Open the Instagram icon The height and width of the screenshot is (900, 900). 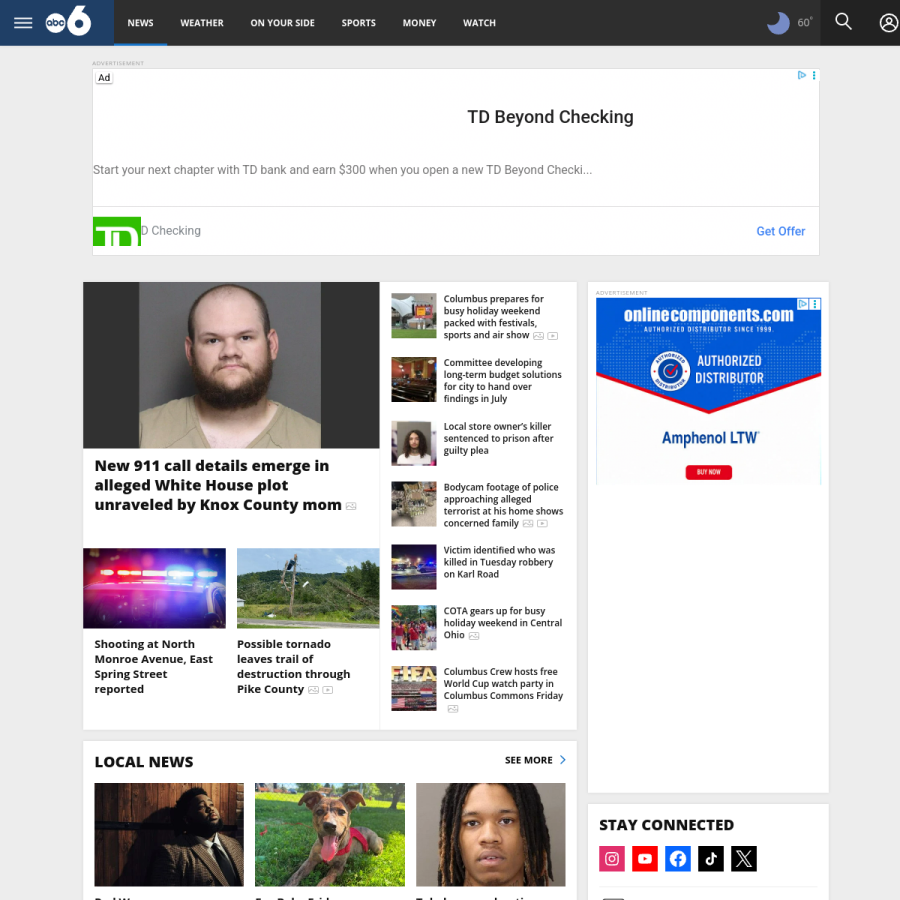(x=612, y=859)
